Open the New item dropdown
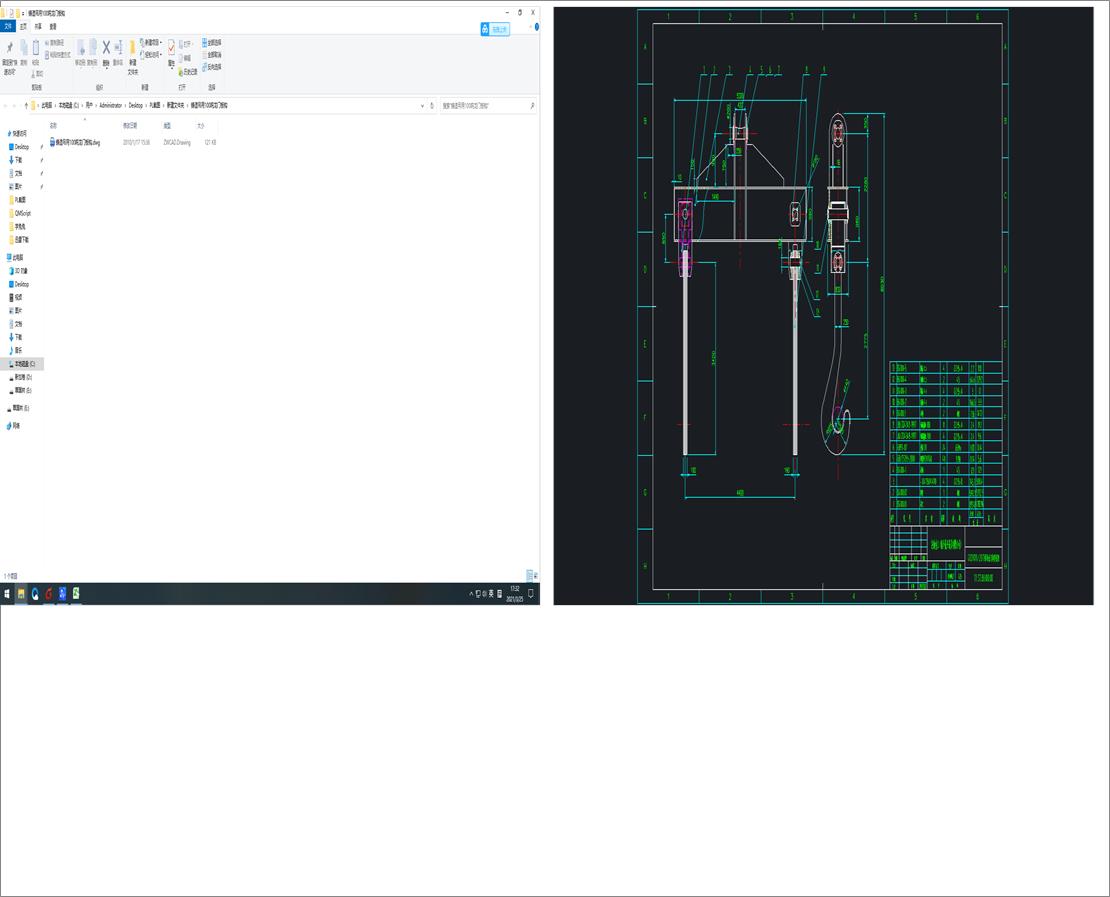1110x897 pixels. (x=153, y=43)
